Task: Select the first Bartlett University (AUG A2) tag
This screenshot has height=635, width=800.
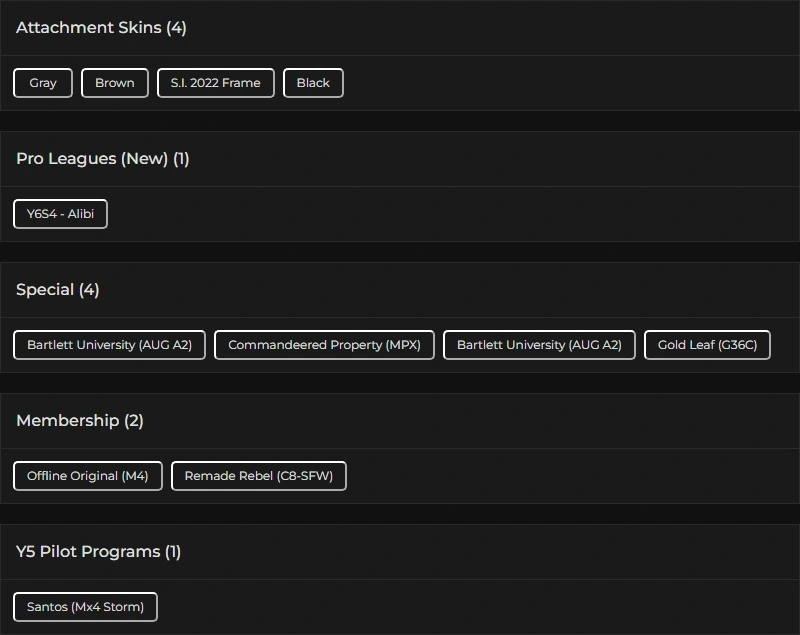Action: coord(109,345)
